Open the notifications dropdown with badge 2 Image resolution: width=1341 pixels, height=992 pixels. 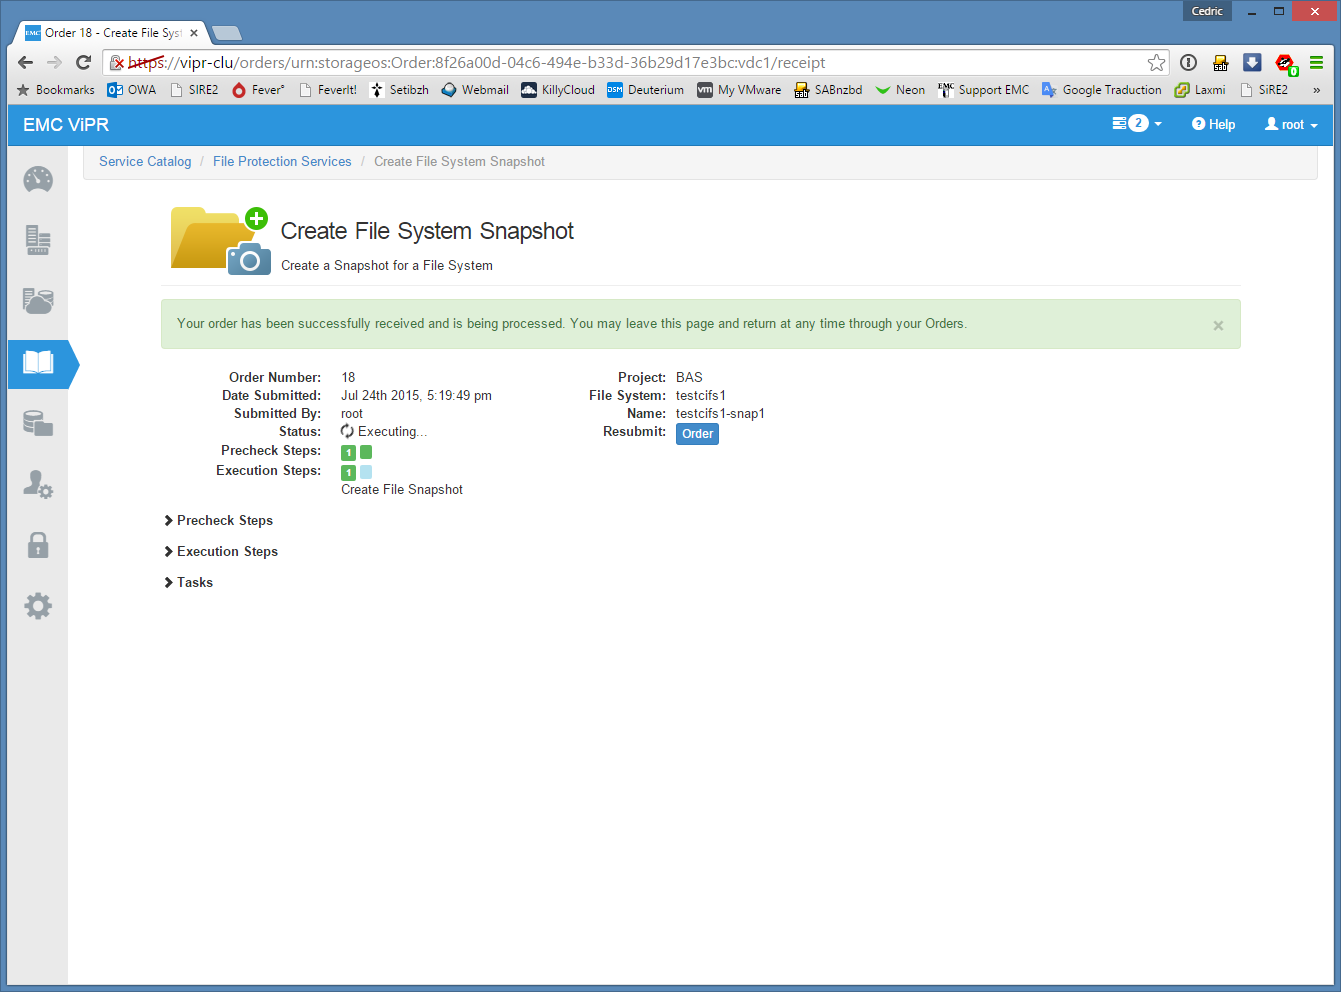pos(1137,124)
